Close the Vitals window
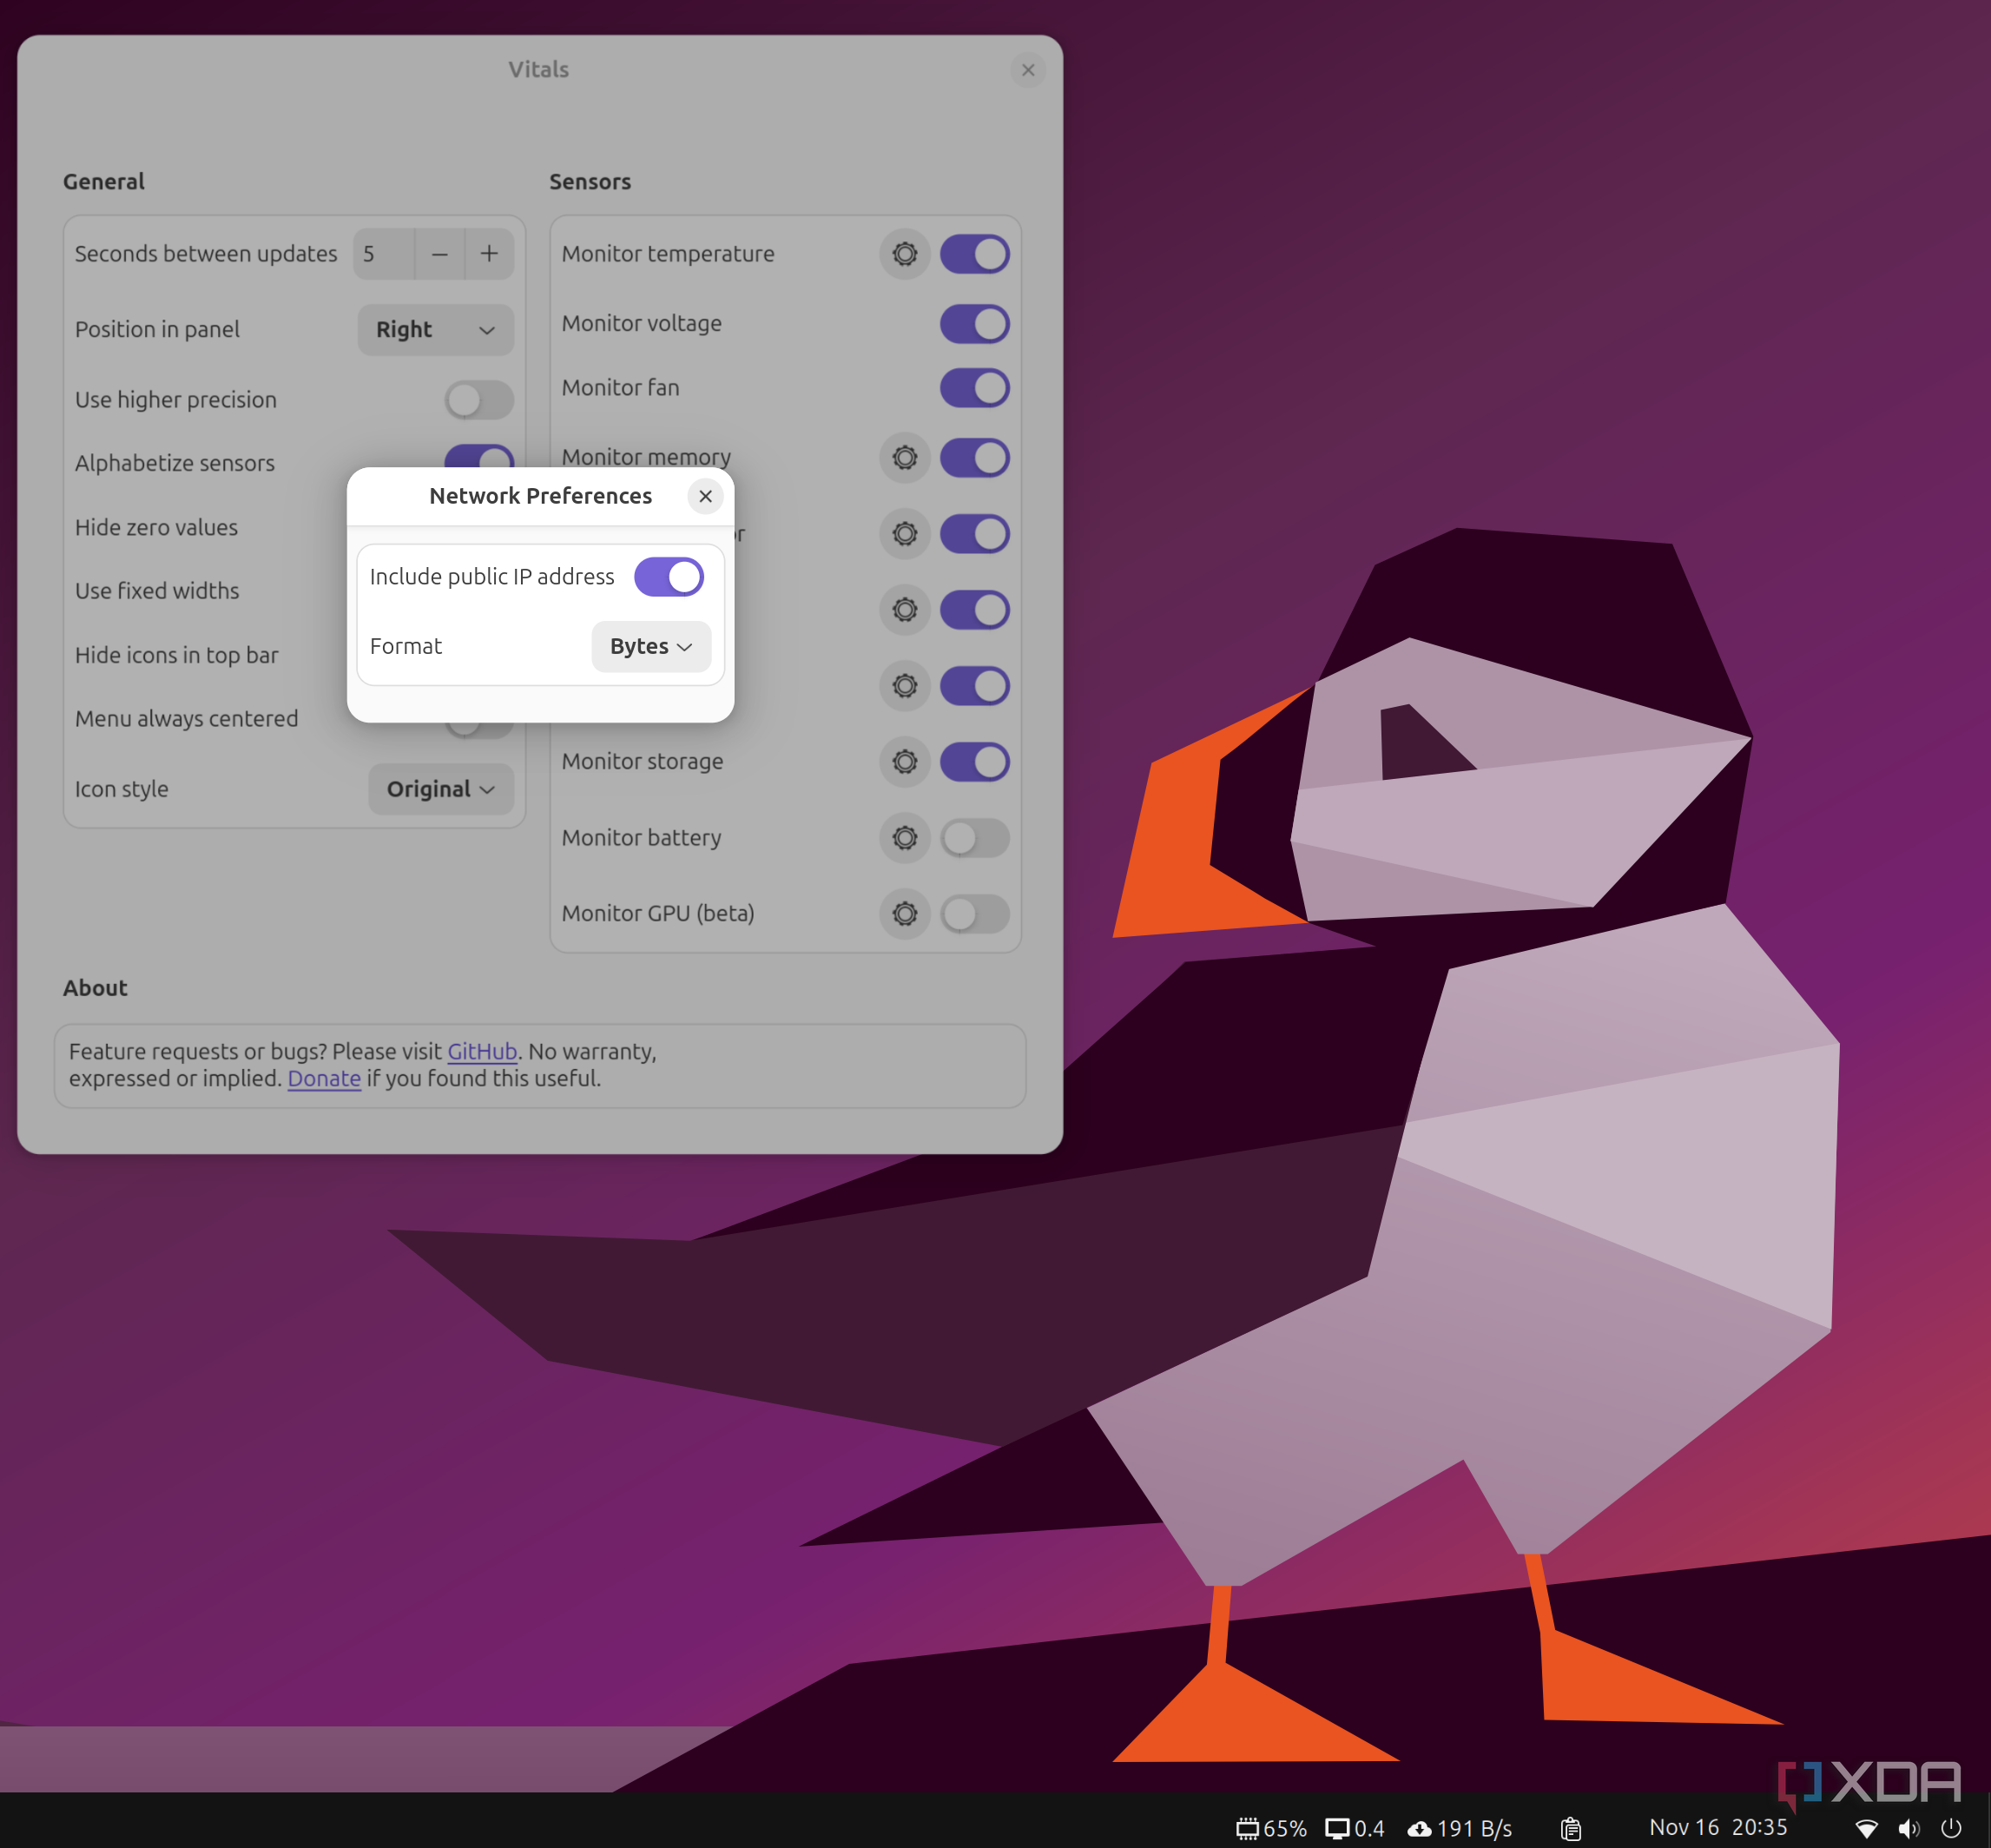1991x1848 pixels. (1027, 70)
